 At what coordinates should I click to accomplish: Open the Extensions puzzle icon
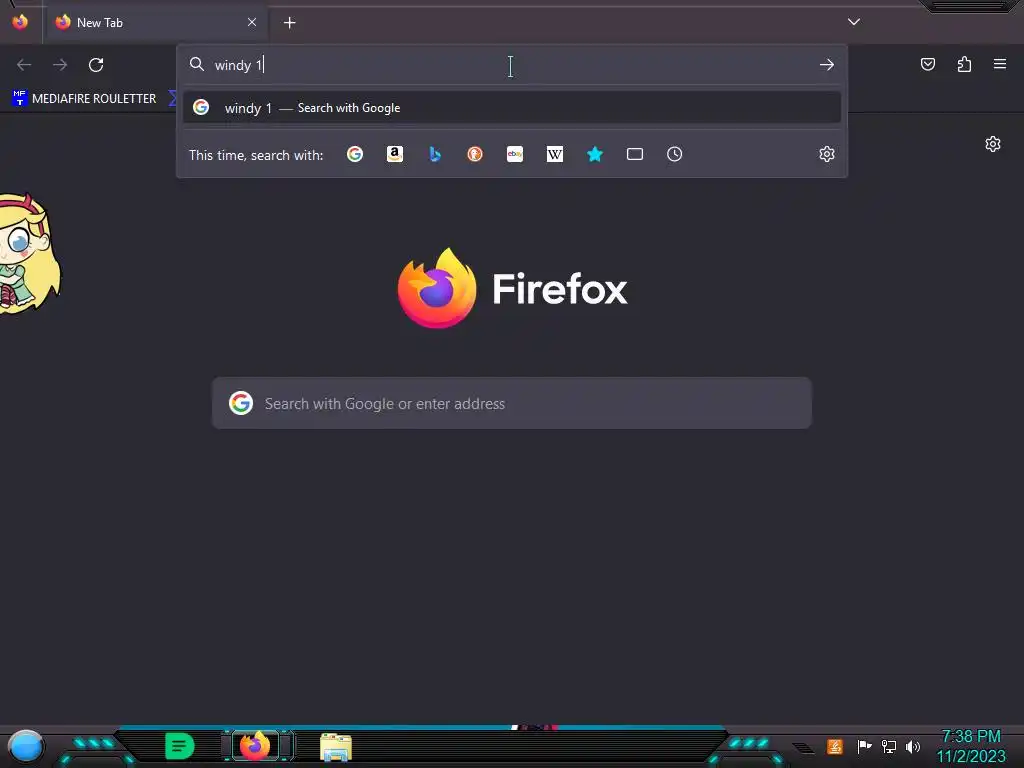click(x=964, y=64)
